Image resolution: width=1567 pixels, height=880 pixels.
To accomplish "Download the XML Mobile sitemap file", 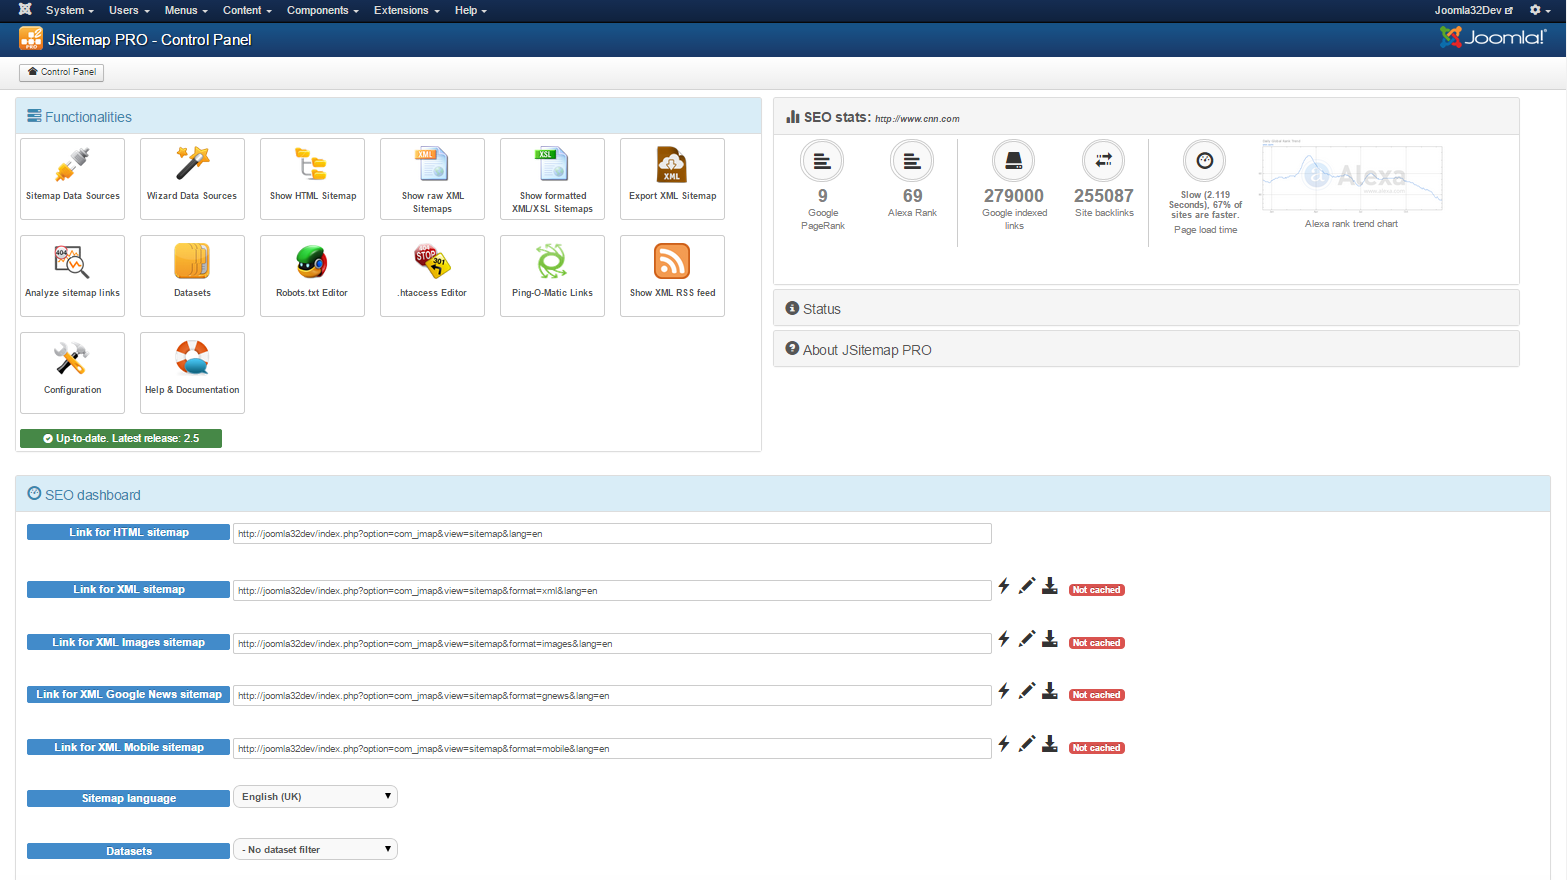I will coord(1050,744).
